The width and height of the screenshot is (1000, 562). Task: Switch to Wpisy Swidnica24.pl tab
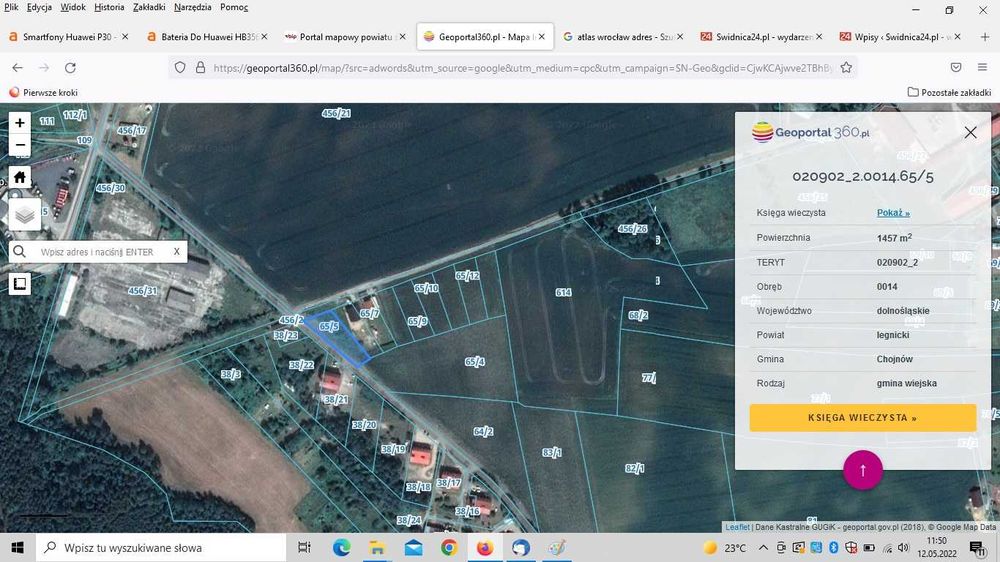click(x=899, y=37)
